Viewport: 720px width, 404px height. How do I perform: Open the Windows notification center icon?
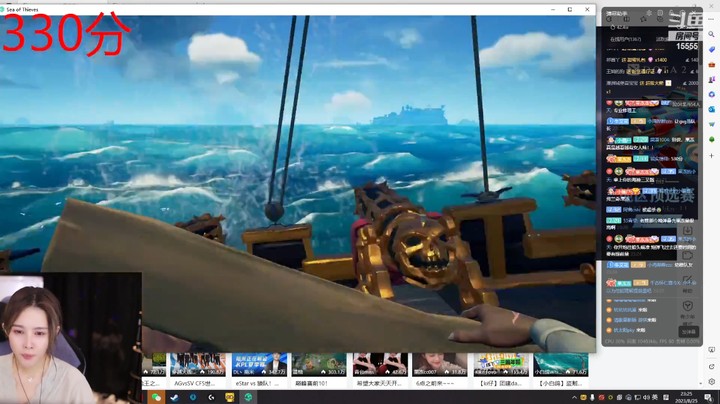[709, 398]
